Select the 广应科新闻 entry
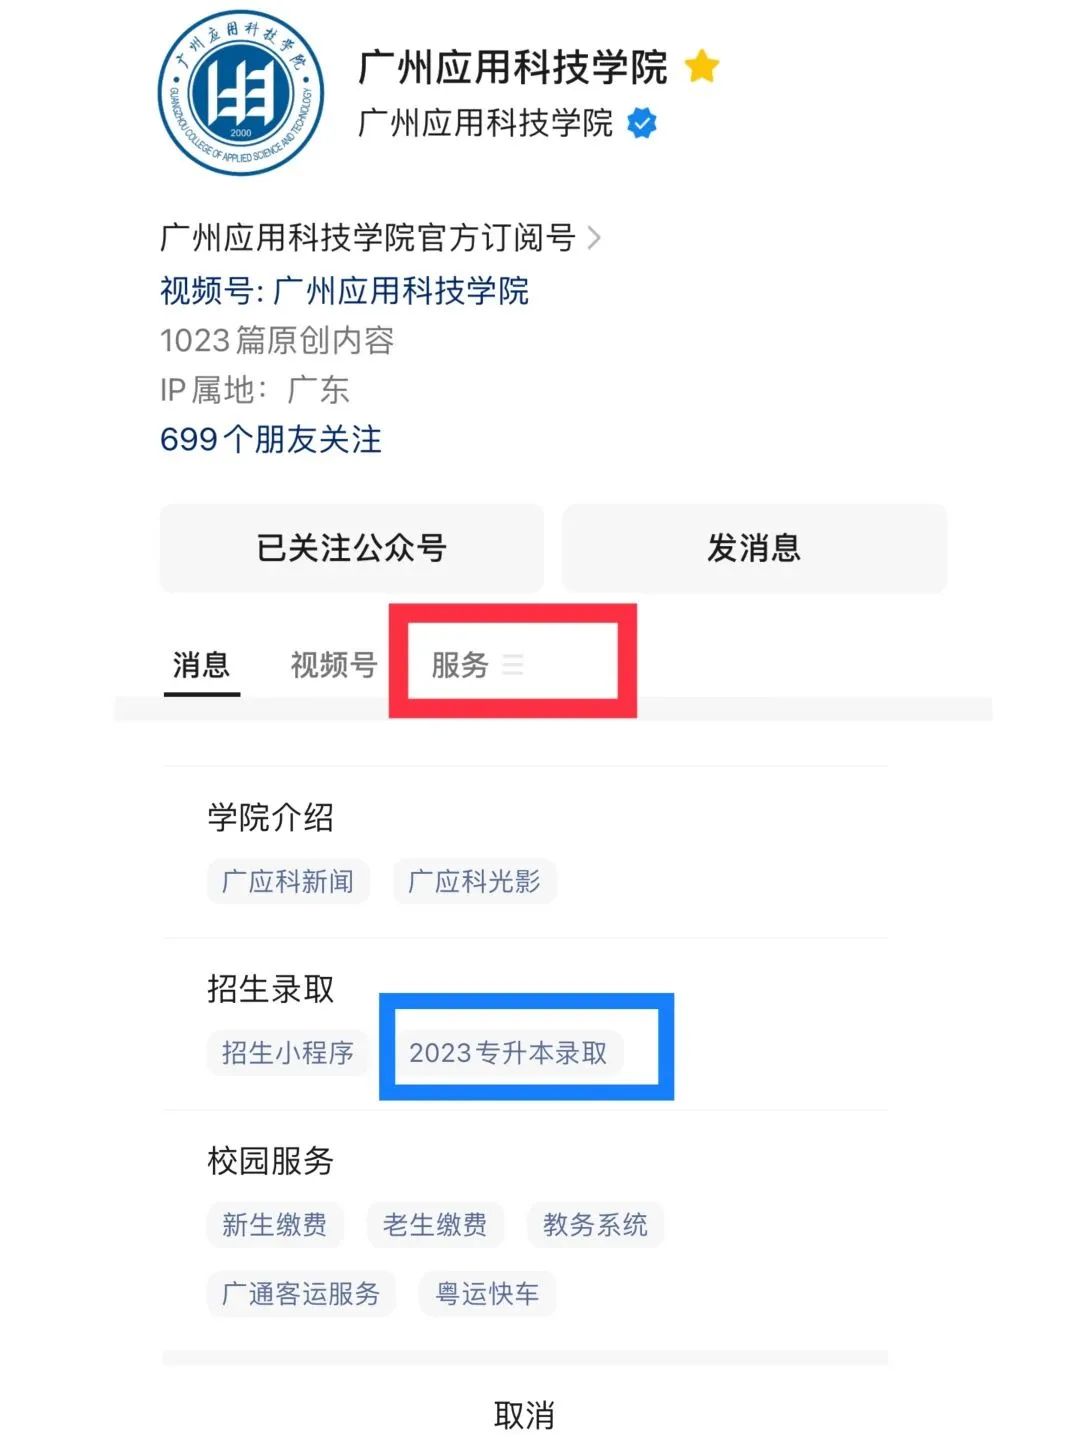The width and height of the screenshot is (1080, 1440). pyautogui.click(x=287, y=882)
